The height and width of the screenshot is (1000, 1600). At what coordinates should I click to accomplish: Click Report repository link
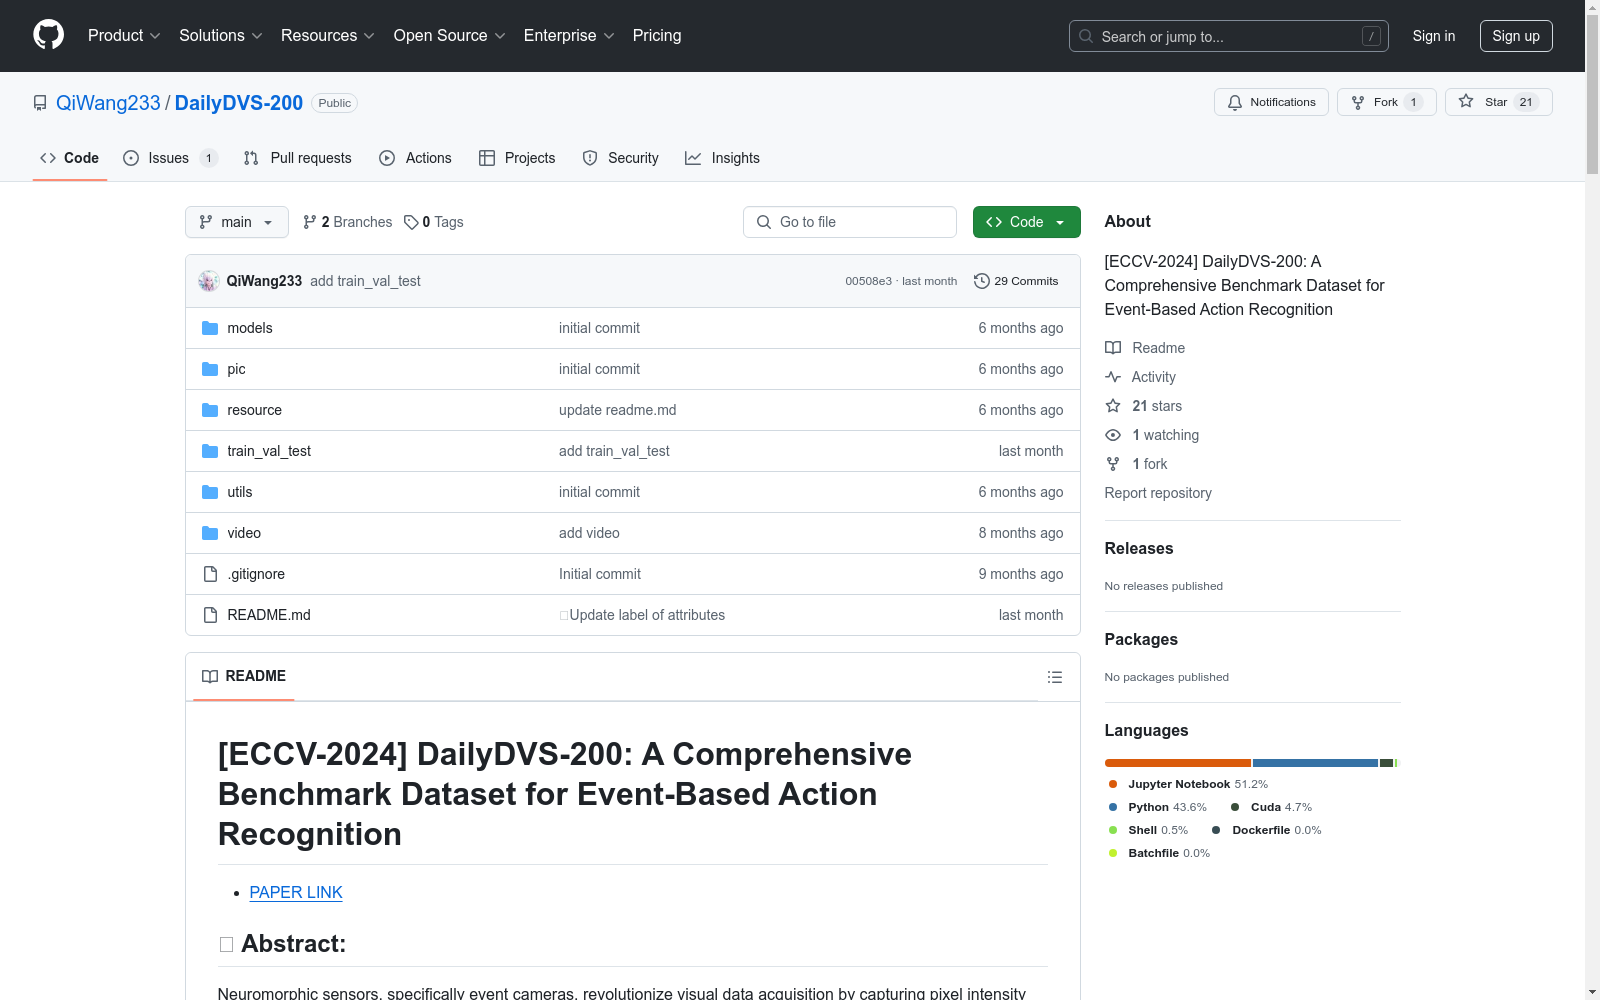1158,493
